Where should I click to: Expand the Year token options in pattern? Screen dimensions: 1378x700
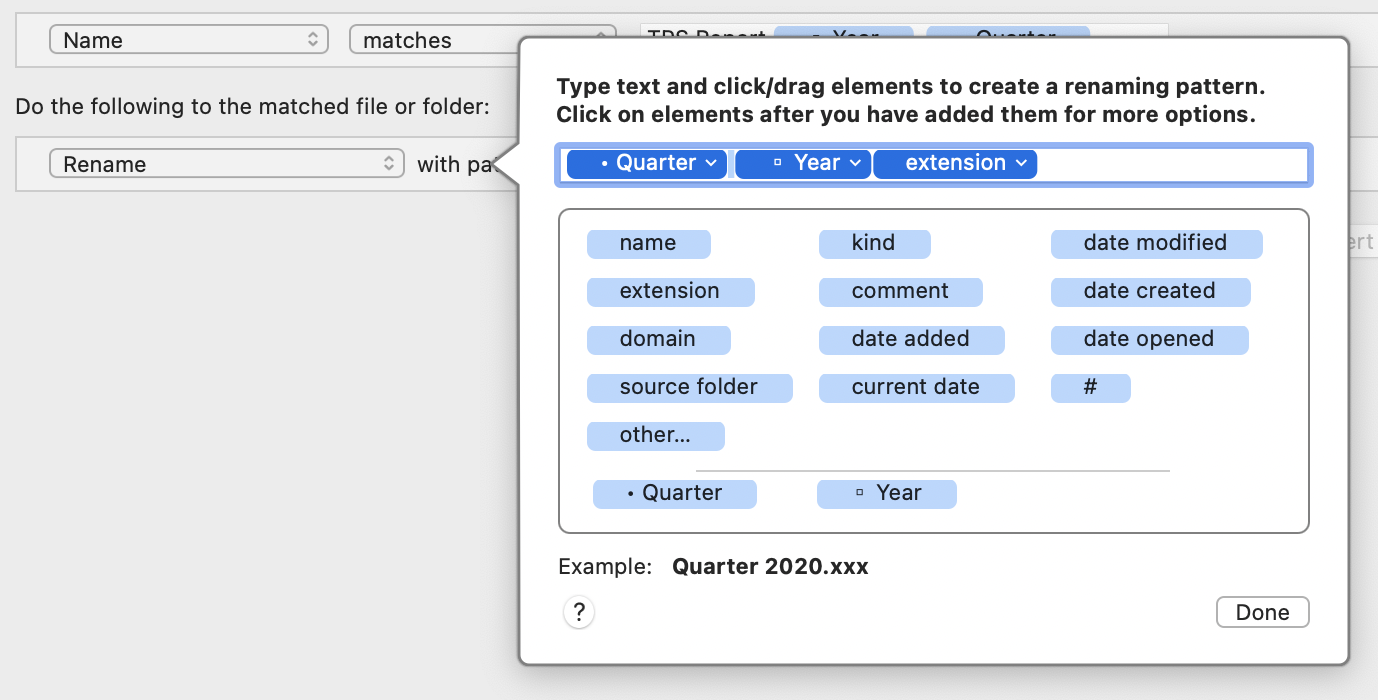click(856, 163)
